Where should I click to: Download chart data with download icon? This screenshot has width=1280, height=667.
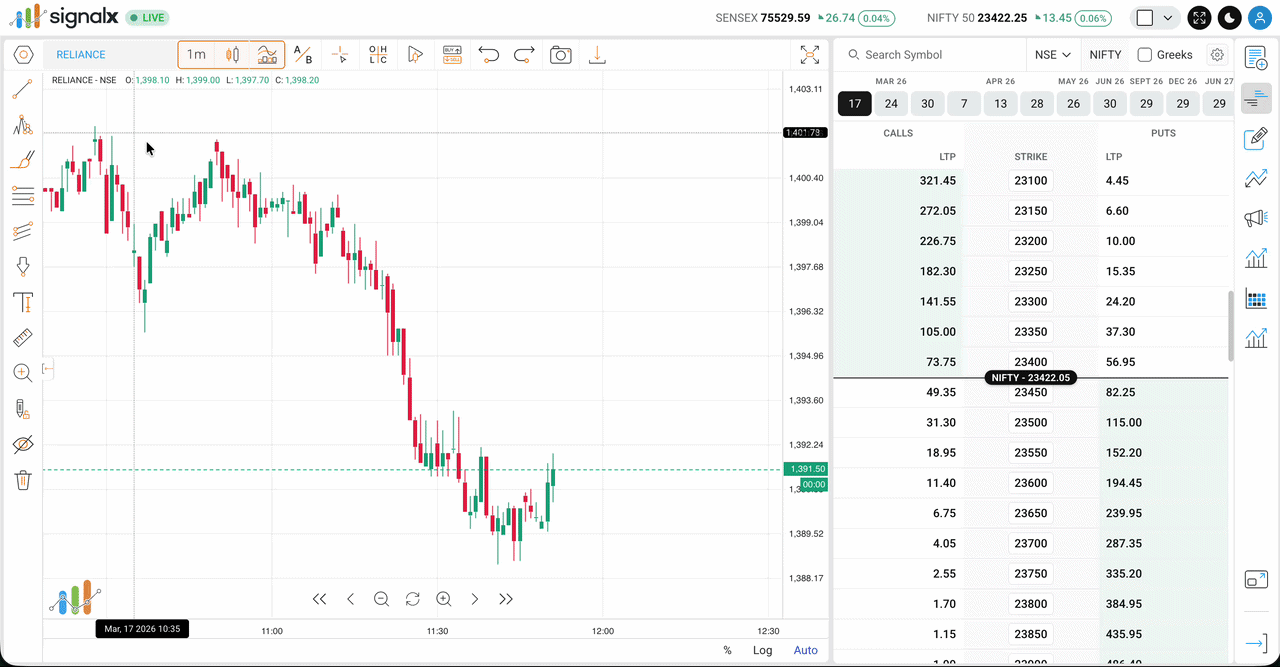click(x=597, y=55)
